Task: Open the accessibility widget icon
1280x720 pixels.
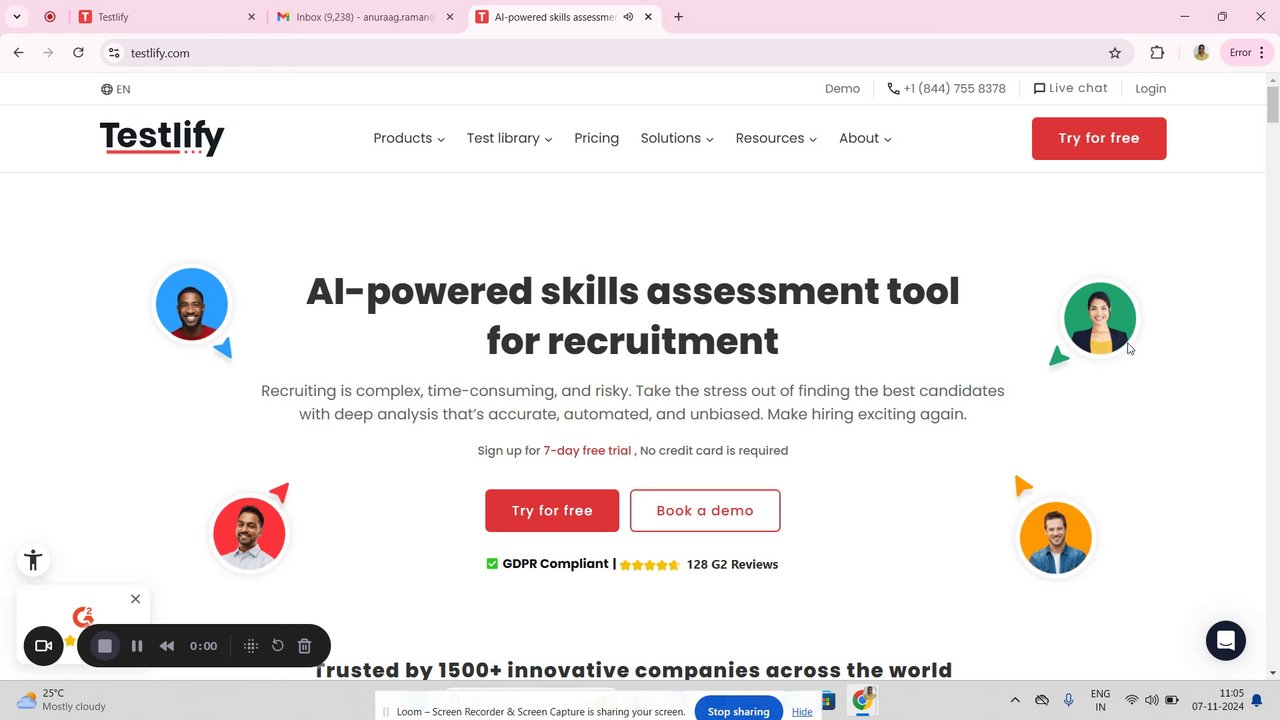Action: pyautogui.click(x=33, y=560)
